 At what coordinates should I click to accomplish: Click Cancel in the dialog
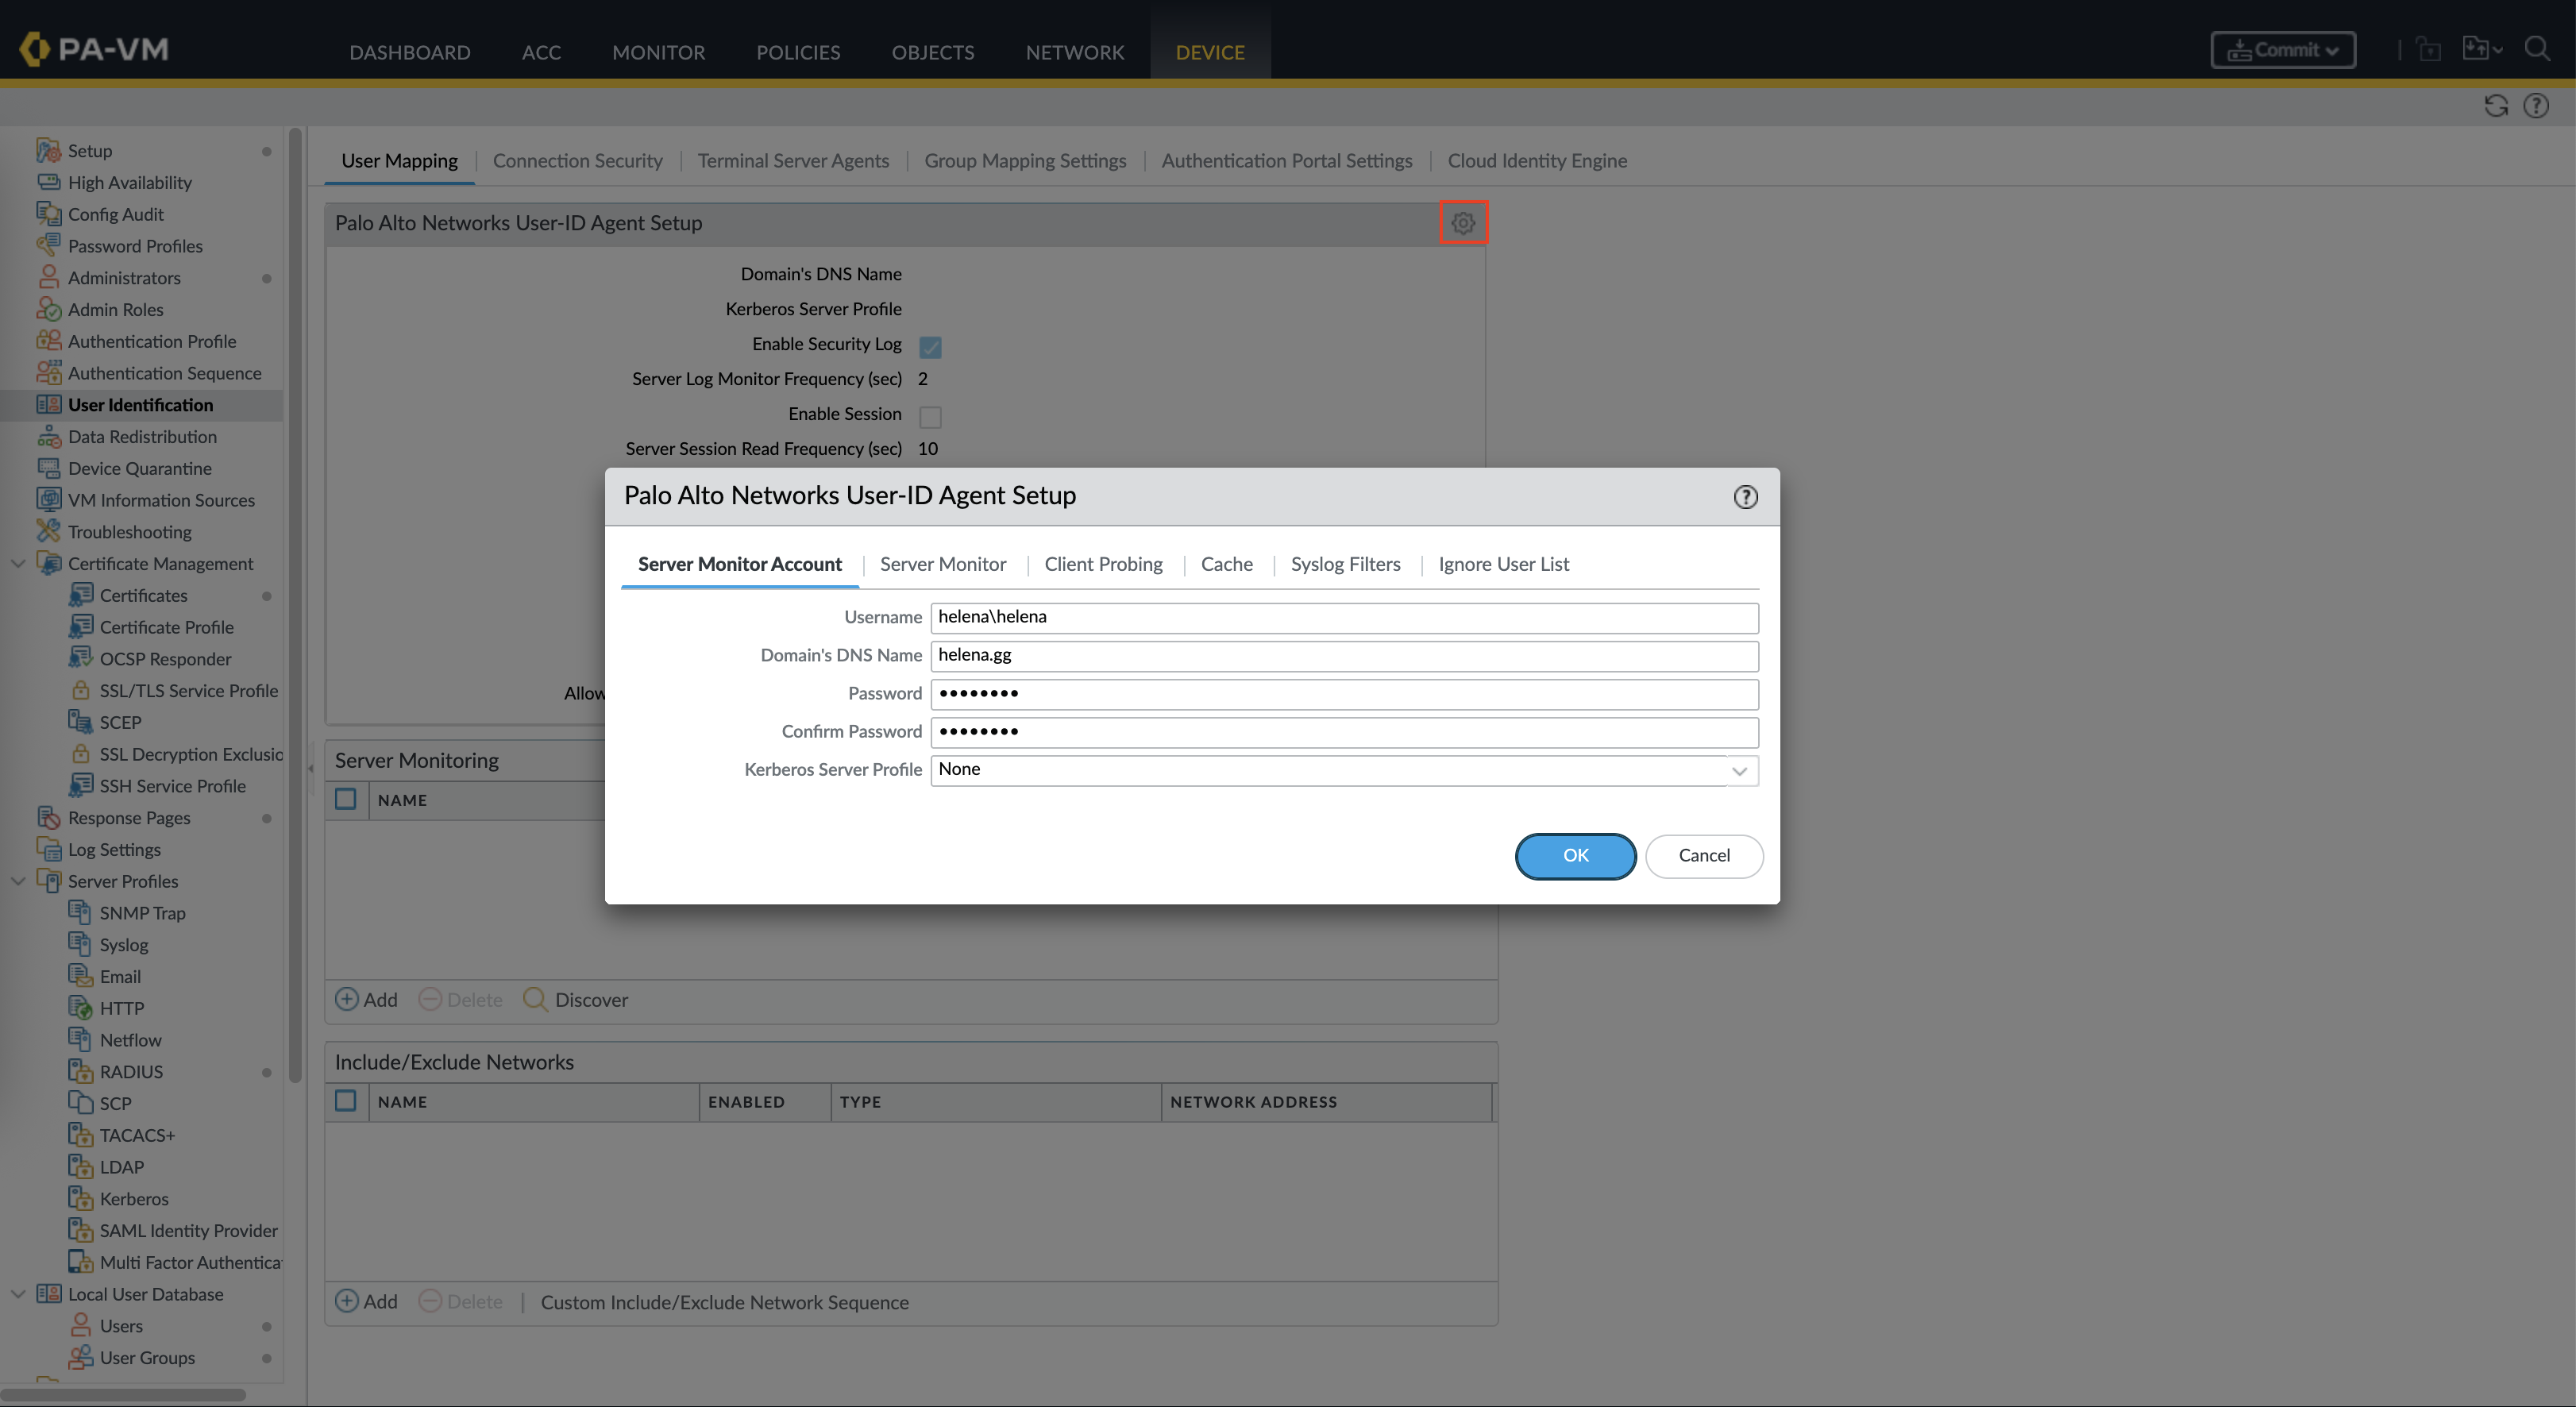1703,855
